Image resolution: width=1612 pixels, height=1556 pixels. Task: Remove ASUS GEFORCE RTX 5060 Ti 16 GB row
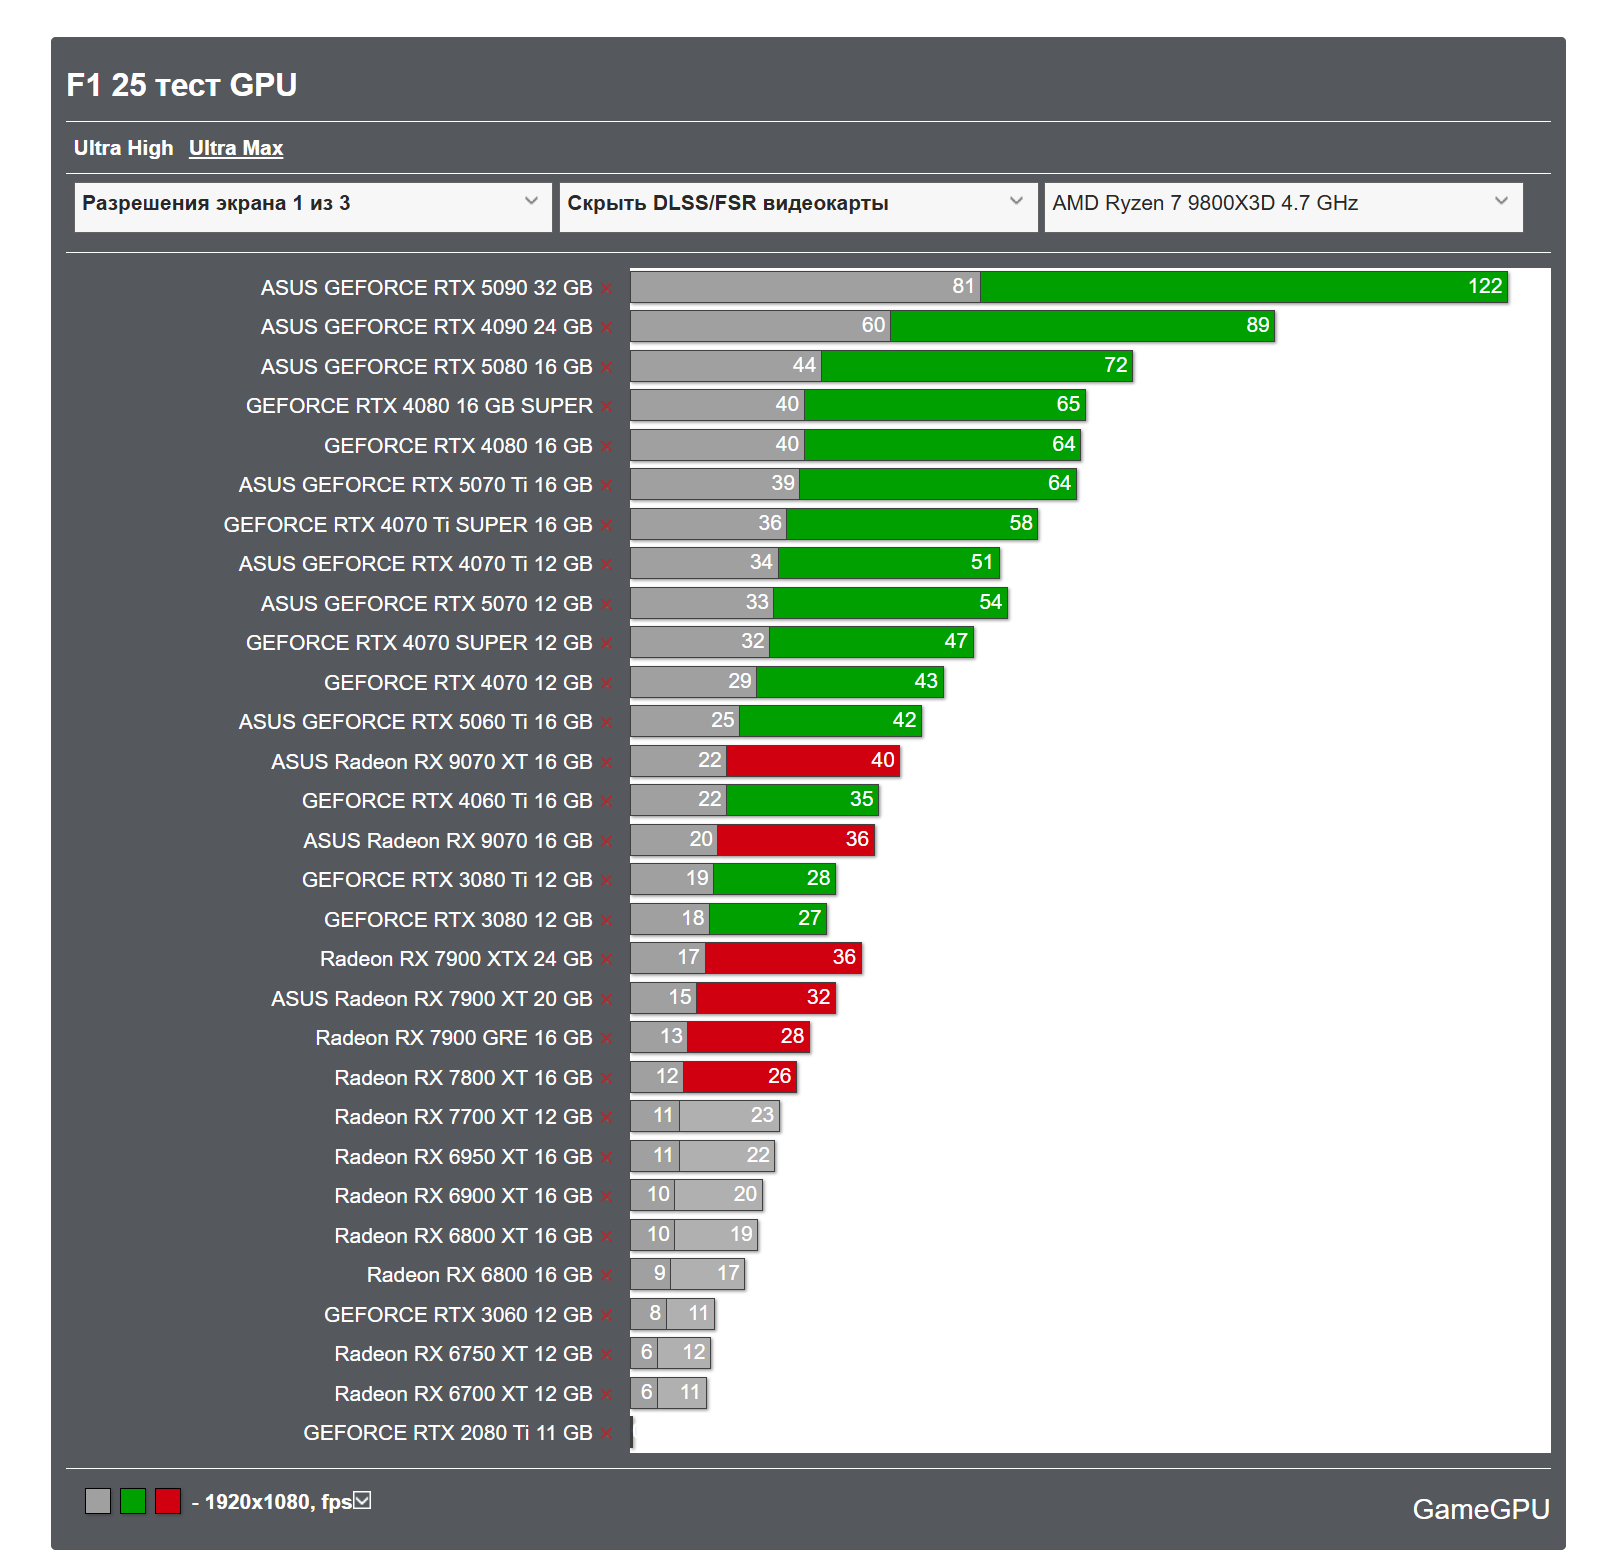[607, 723]
